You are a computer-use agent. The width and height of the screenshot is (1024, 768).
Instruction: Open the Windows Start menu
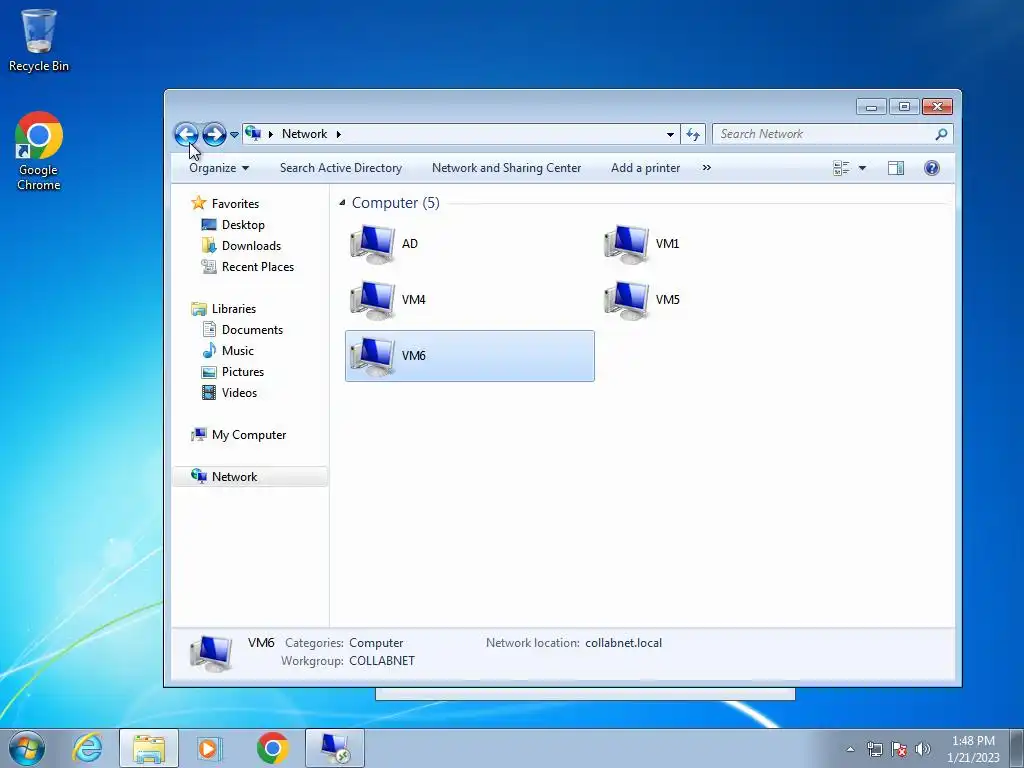point(27,748)
